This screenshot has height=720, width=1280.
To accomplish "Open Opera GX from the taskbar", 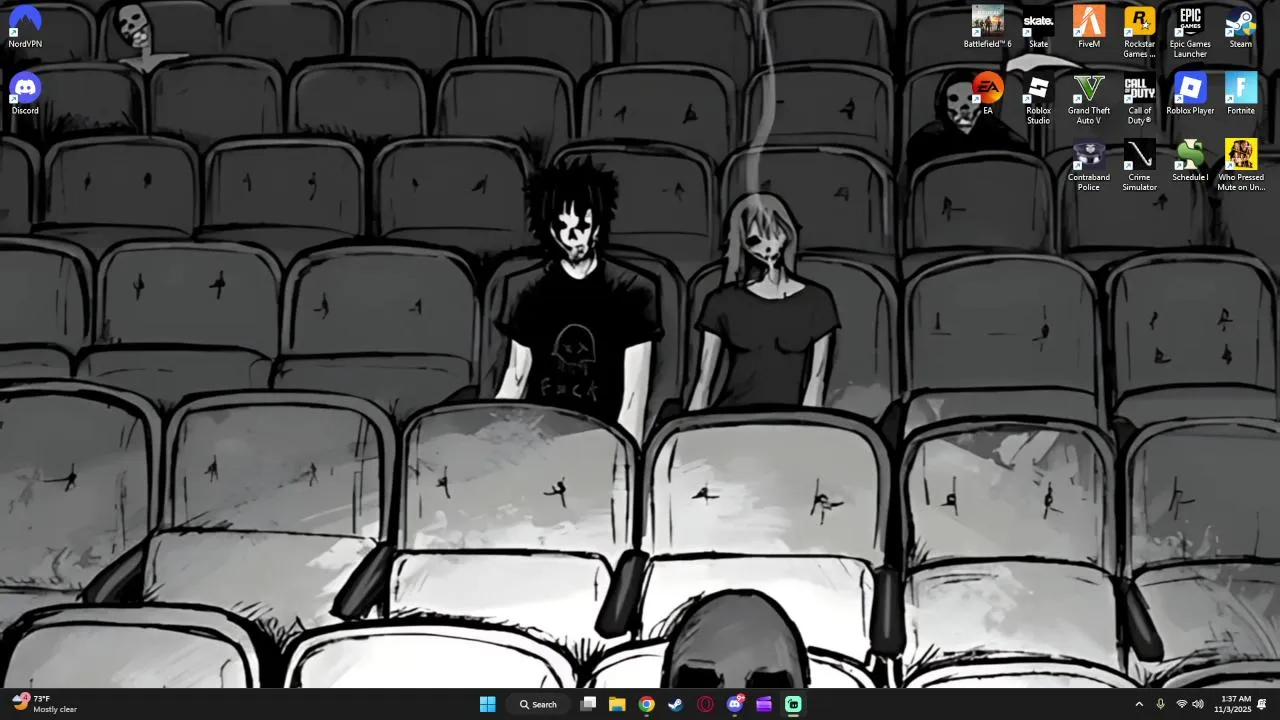I will pos(705,704).
